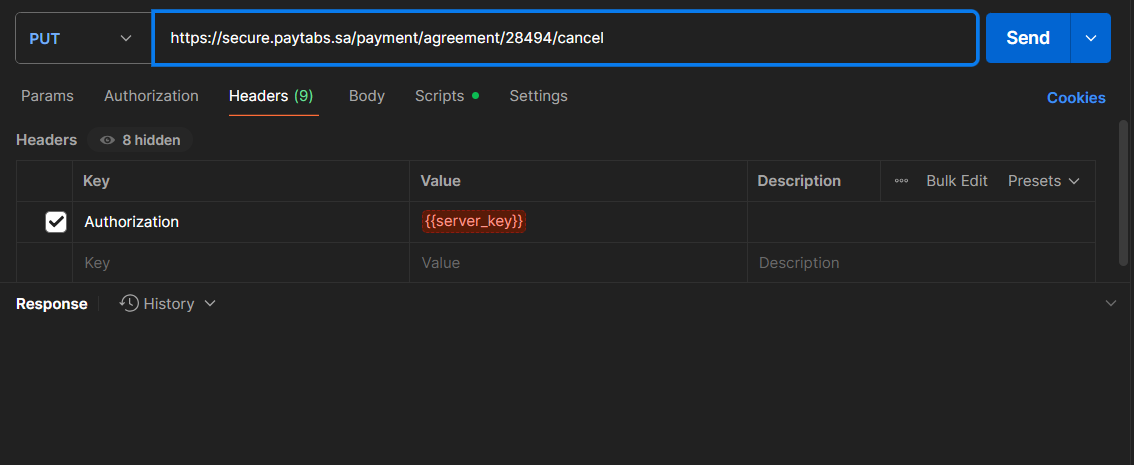Open the Authorization tab
The height and width of the screenshot is (465, 1134).
[151, 96]
